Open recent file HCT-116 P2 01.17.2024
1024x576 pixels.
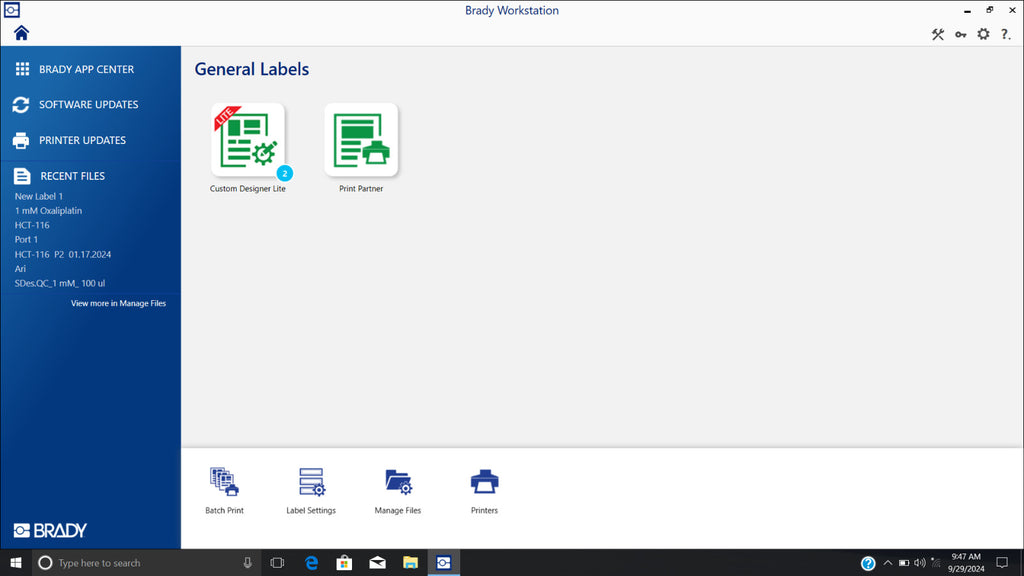pyautogui.click(x=63, y=255)
